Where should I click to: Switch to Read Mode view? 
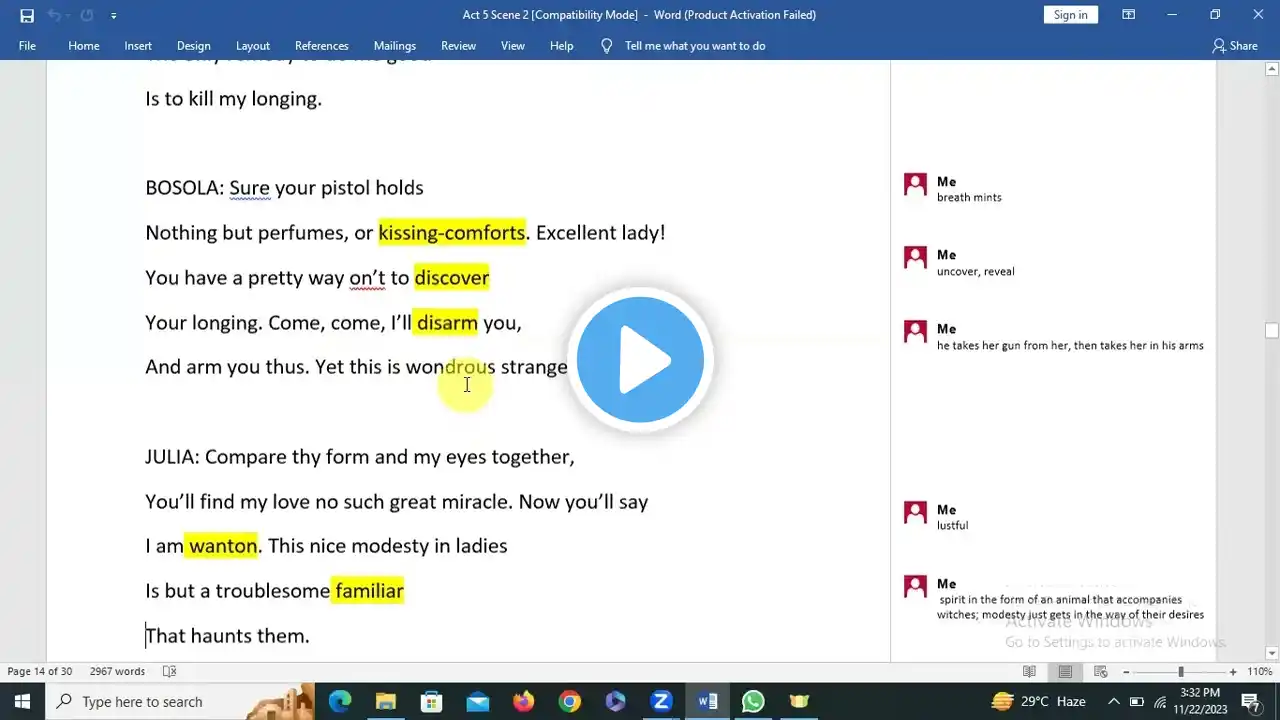click(1029, 672)
